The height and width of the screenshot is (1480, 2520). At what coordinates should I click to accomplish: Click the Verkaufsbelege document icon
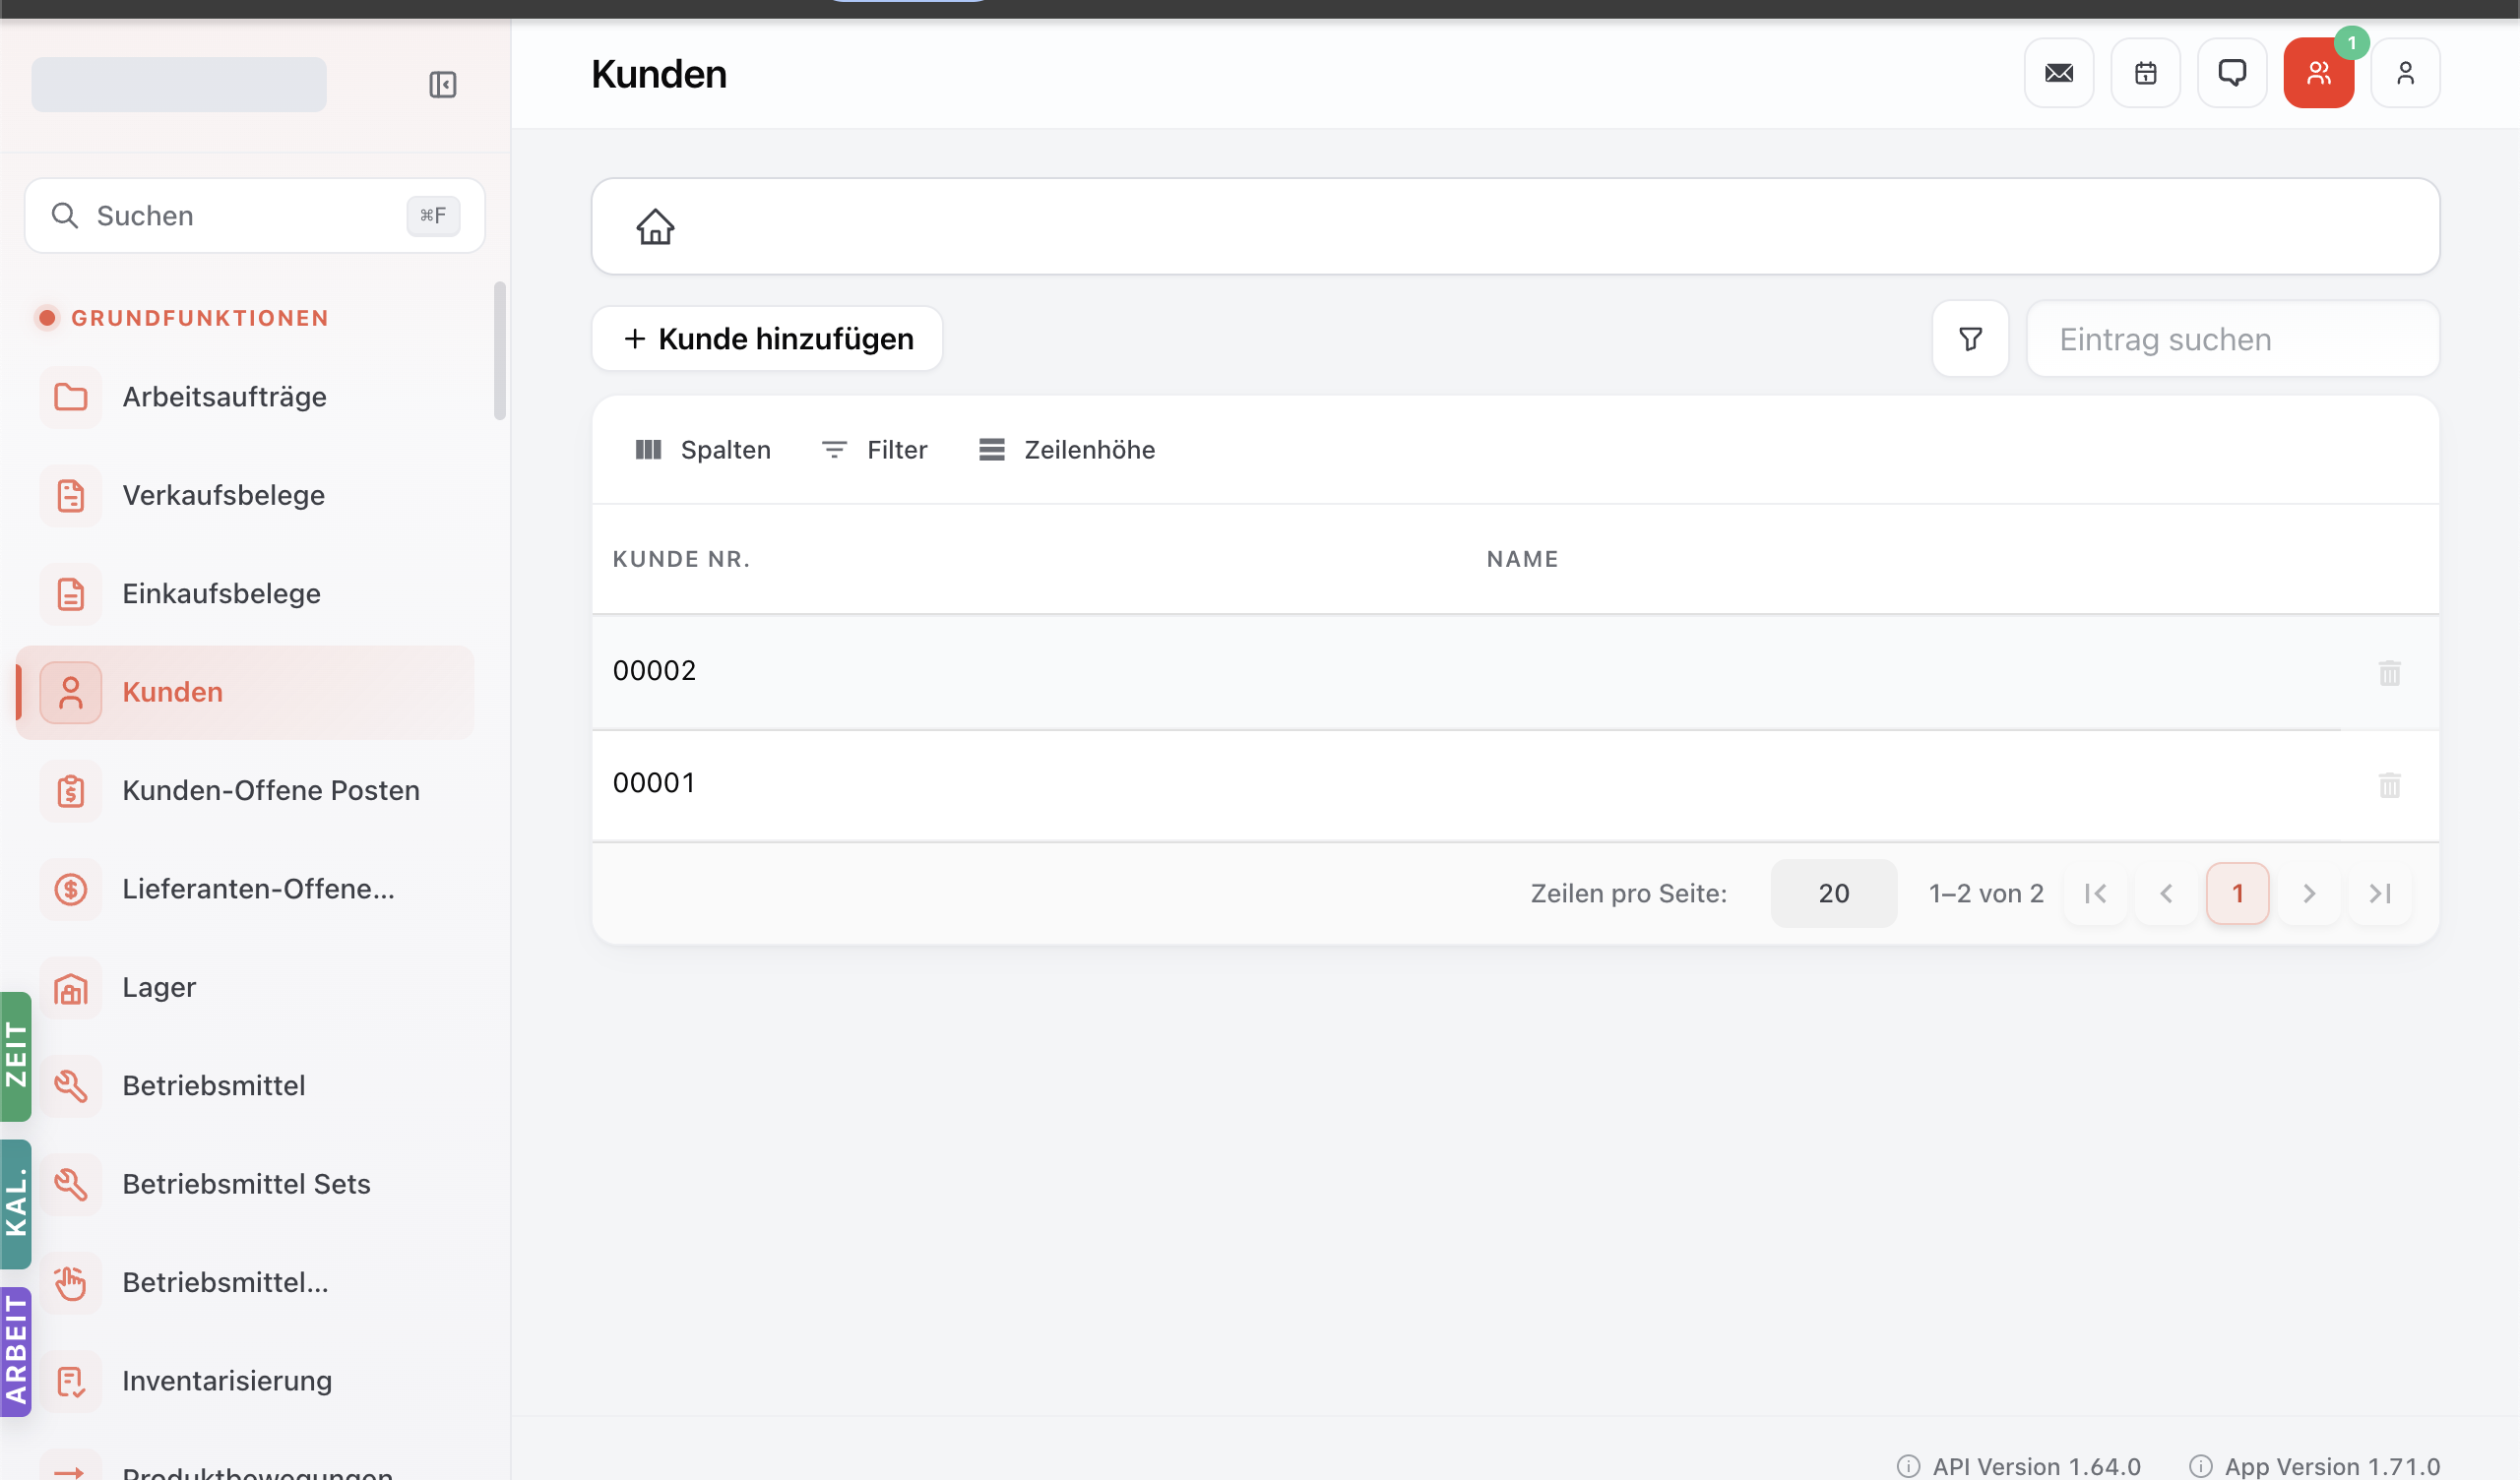pos(70,495)
